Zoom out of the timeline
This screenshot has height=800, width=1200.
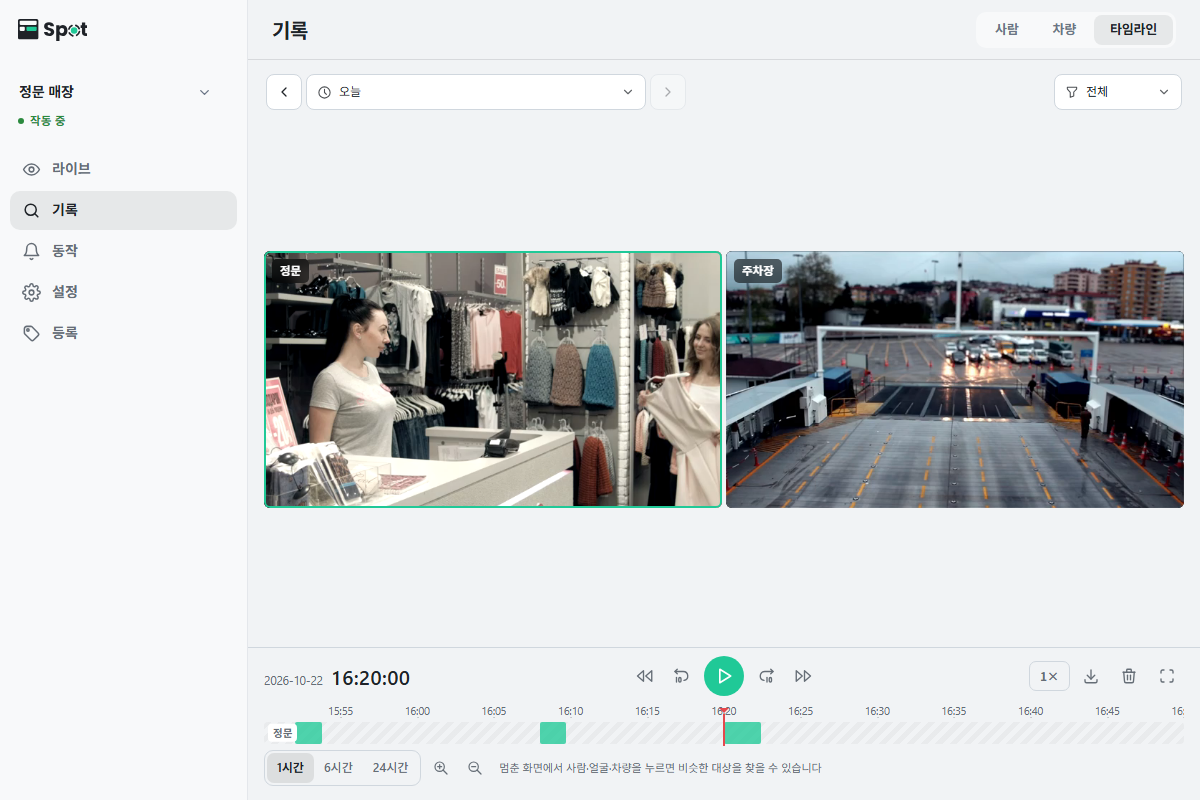(x=475, y=768)
